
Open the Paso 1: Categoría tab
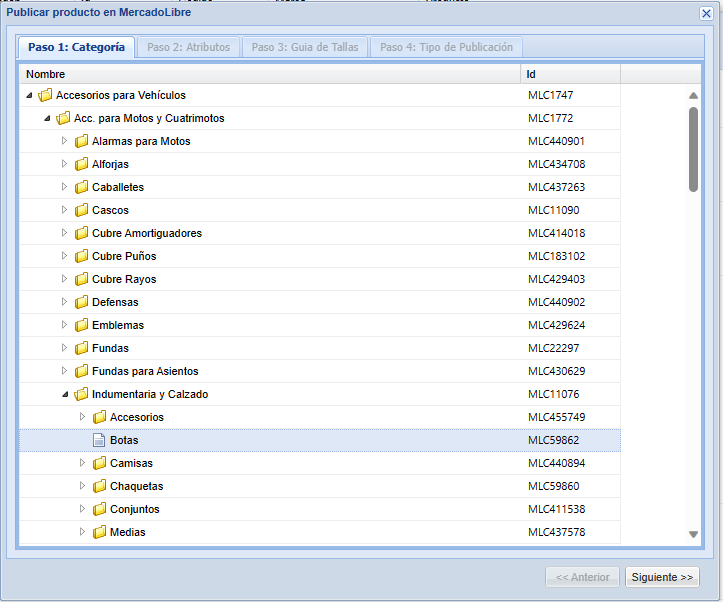click(x=76, y=47)
